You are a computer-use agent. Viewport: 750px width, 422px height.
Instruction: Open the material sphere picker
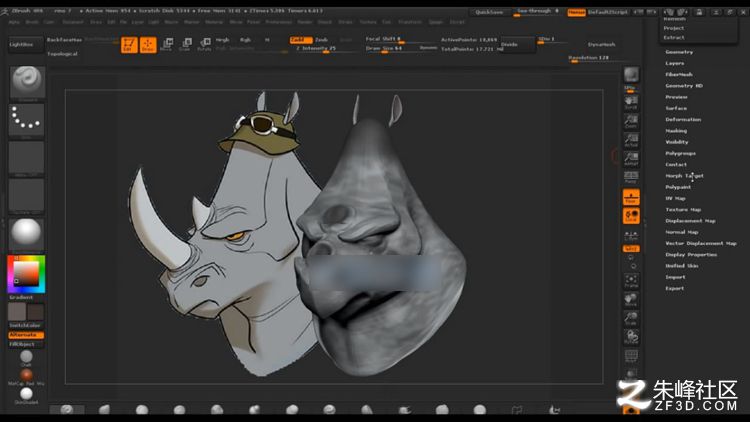[26, 233]
